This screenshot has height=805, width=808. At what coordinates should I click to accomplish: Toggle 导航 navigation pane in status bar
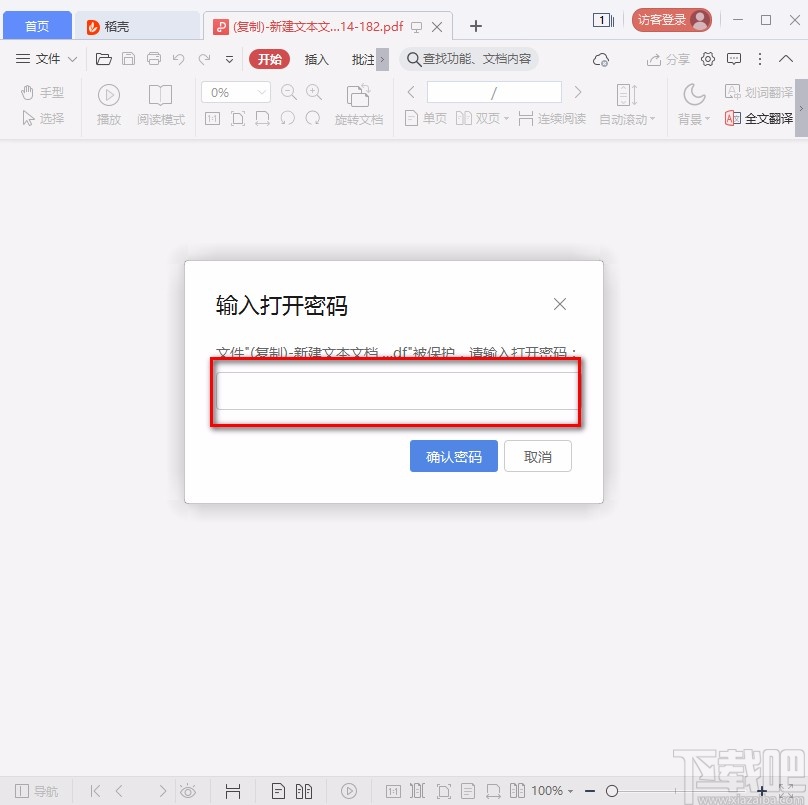point(36,791)
